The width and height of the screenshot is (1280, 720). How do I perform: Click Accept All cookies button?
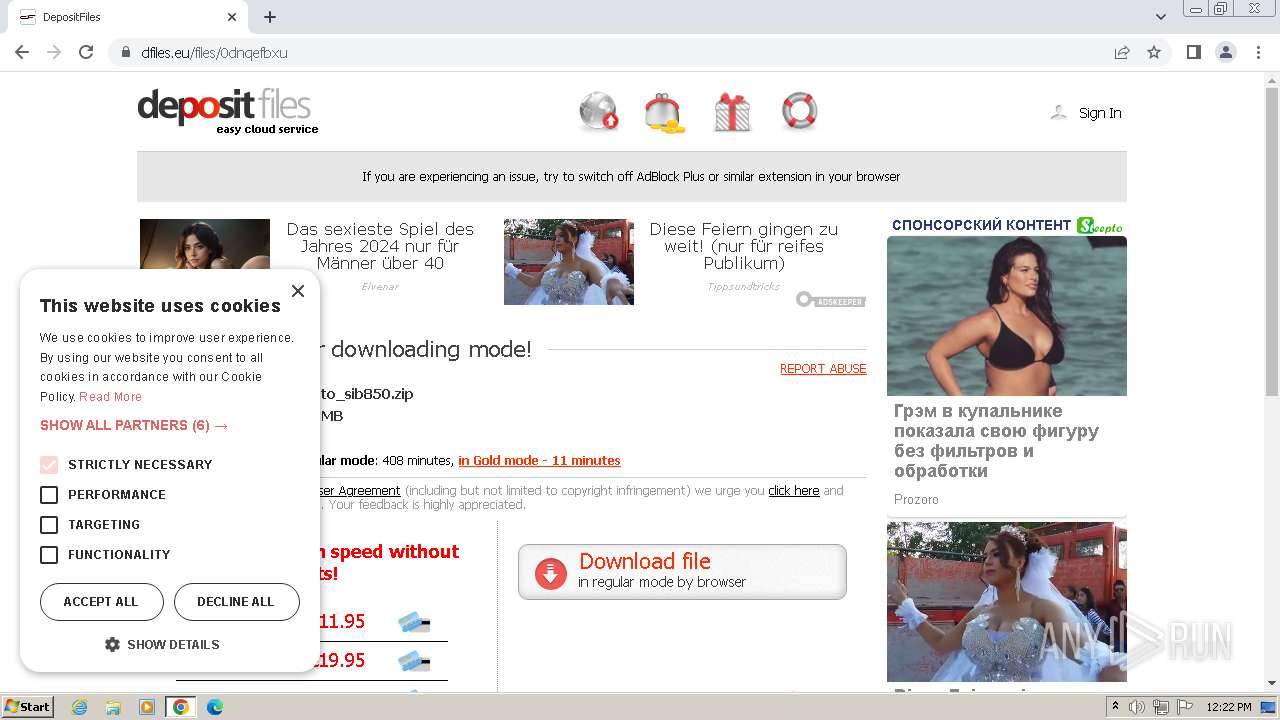pos(101,602)
